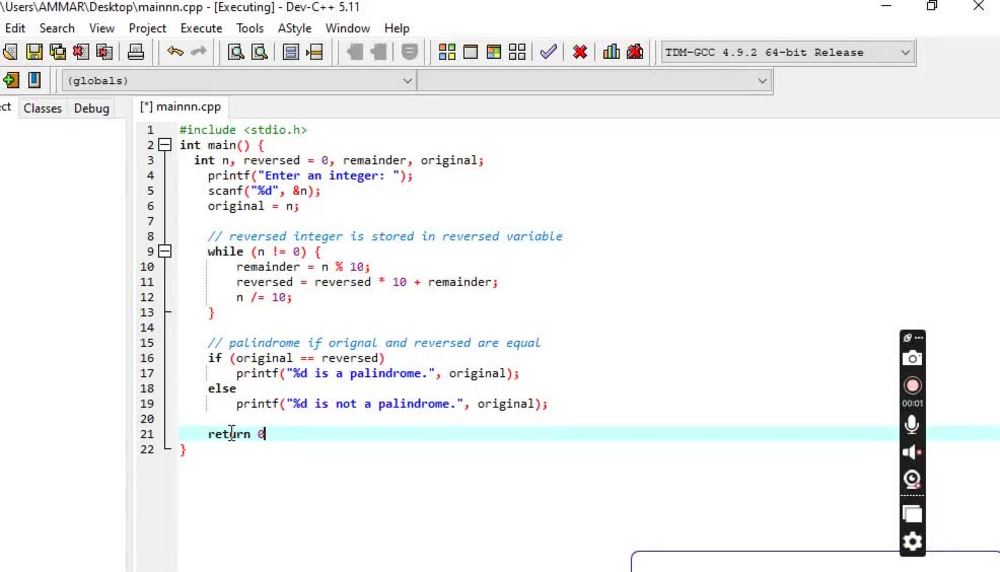Click the Compile & Run icon
Image resolution: width=1000 pixels, height=572 pixels.
tap(494, 52)
